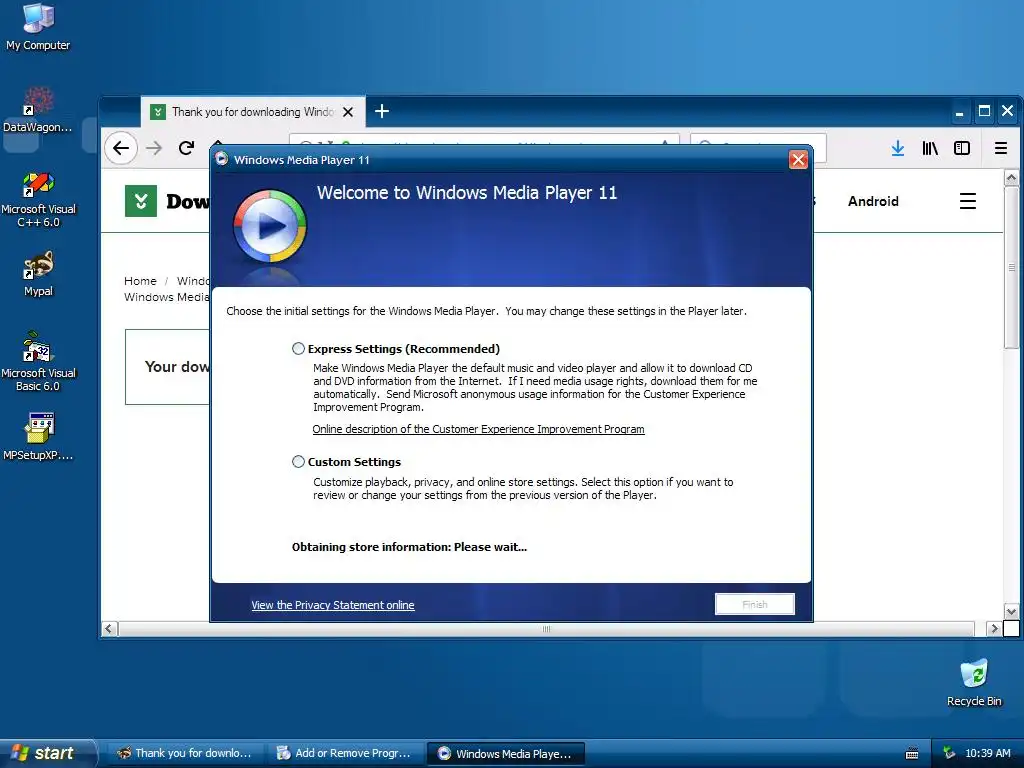Click the horizontal scrollbar left arrow
The width and height of the screenshot is (1024, 768).
[109, 628]
